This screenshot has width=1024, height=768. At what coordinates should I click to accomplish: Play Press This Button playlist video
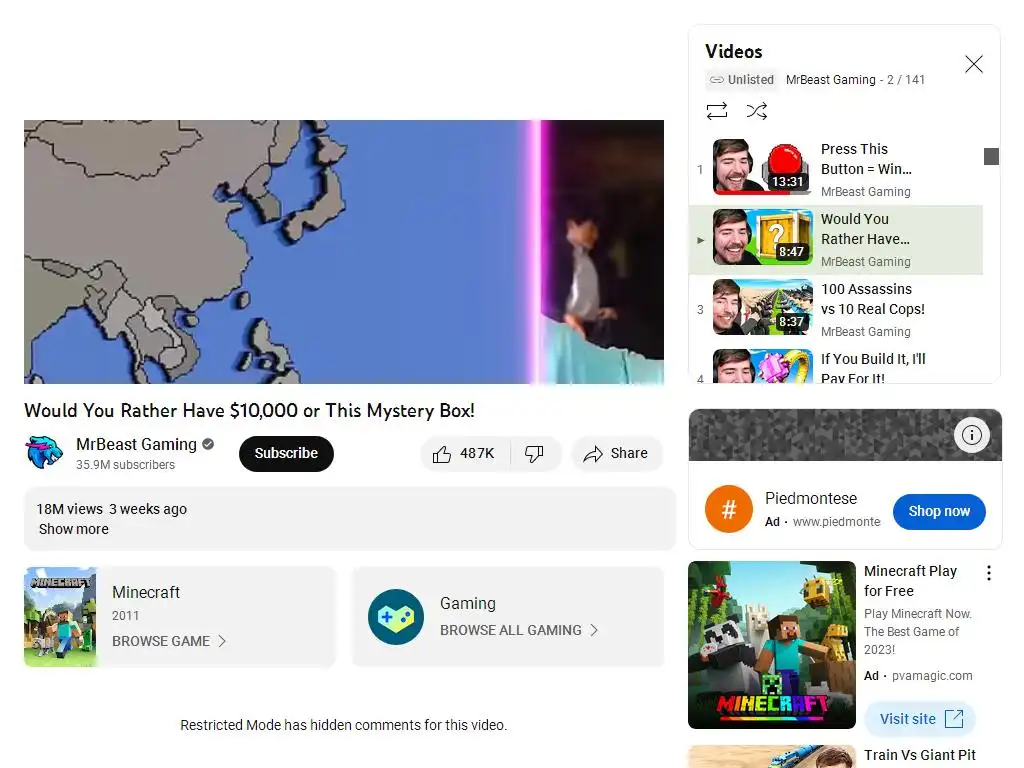click(836, 170)
